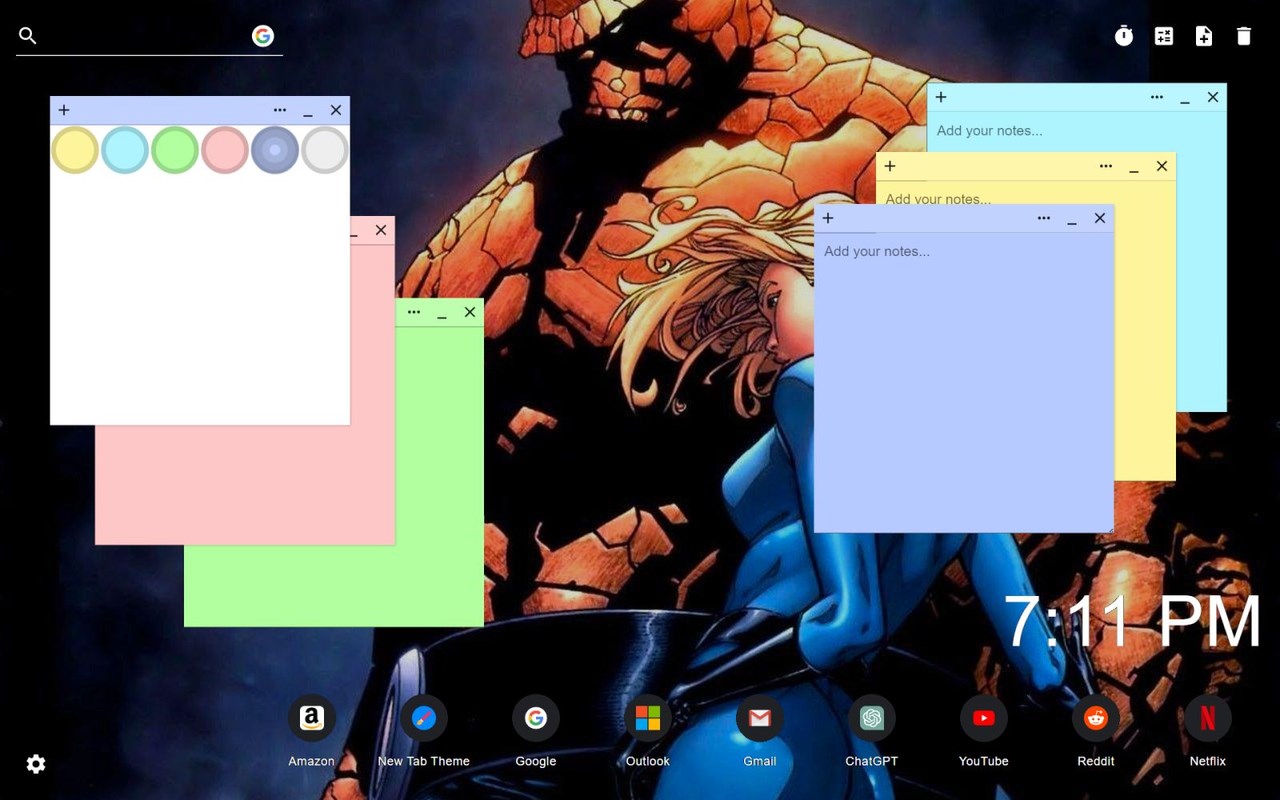Select the light blue color swatch
Viewport: 1280px width, 800px height.
coord(125,150)
